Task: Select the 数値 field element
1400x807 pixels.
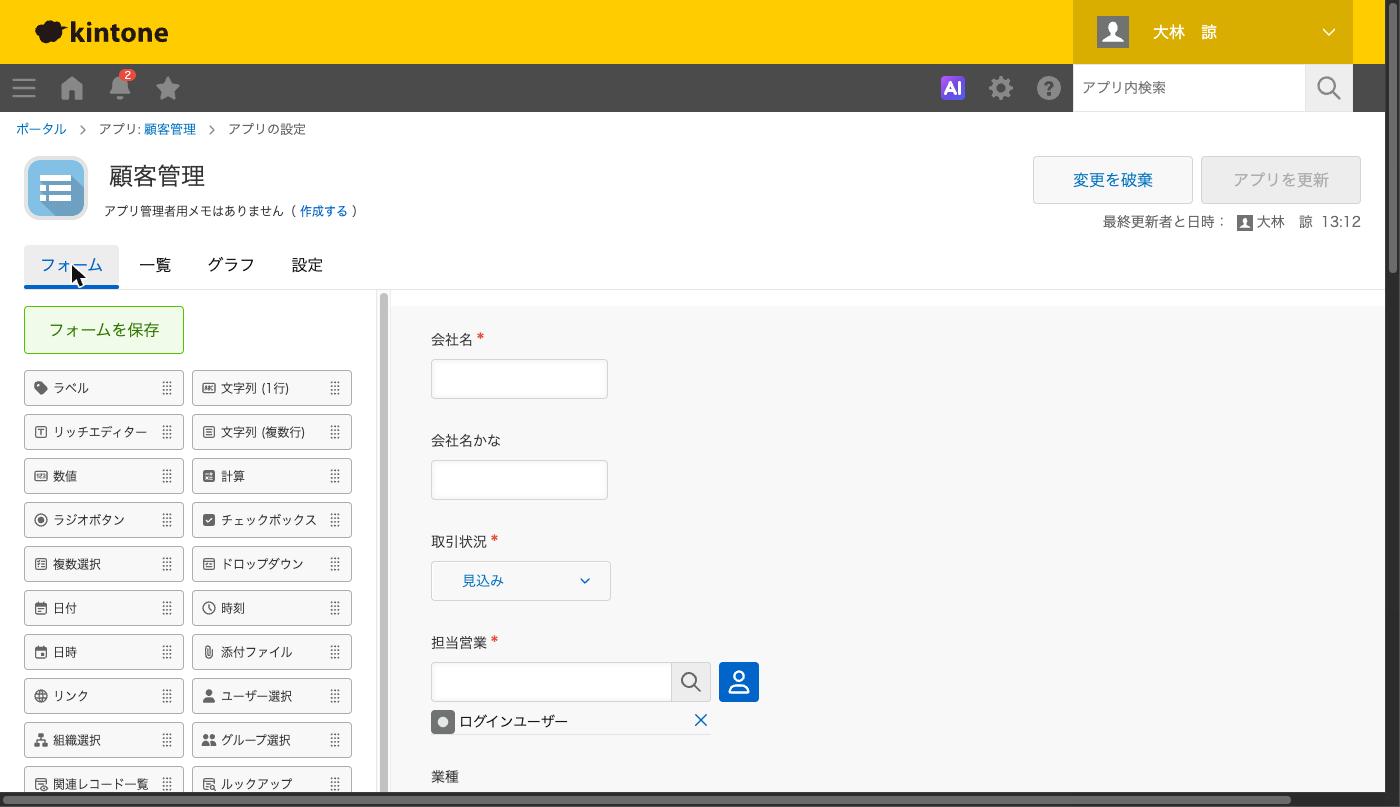Action: [x=104, y=476]
